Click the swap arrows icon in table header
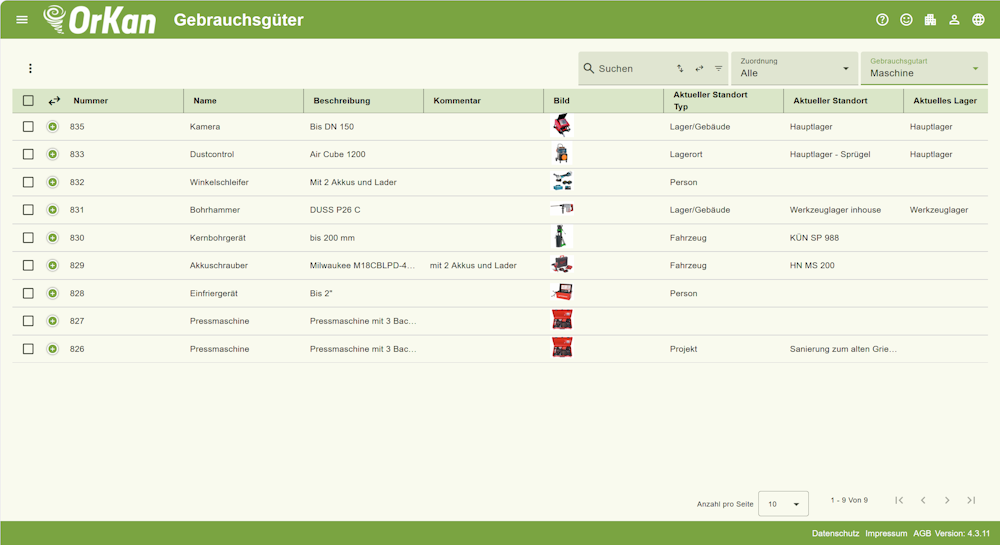 point(54,101)
